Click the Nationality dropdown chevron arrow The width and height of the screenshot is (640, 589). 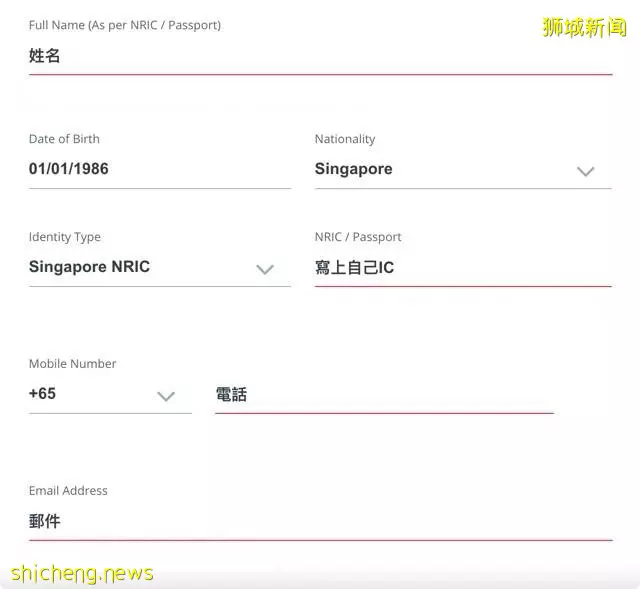(585, 171)
